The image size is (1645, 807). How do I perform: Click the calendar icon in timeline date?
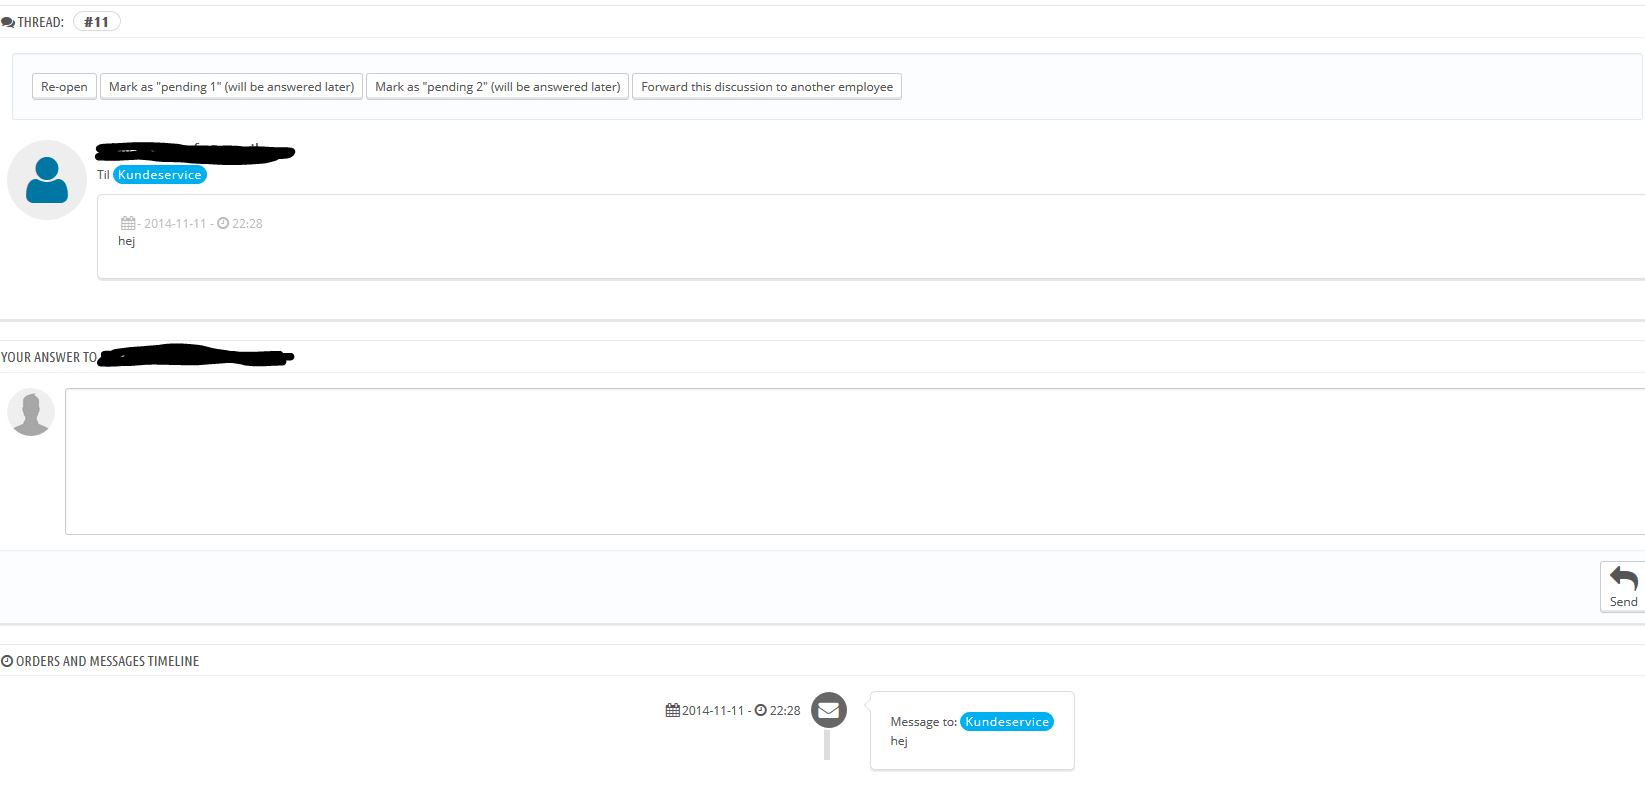(x=672, y=711)
